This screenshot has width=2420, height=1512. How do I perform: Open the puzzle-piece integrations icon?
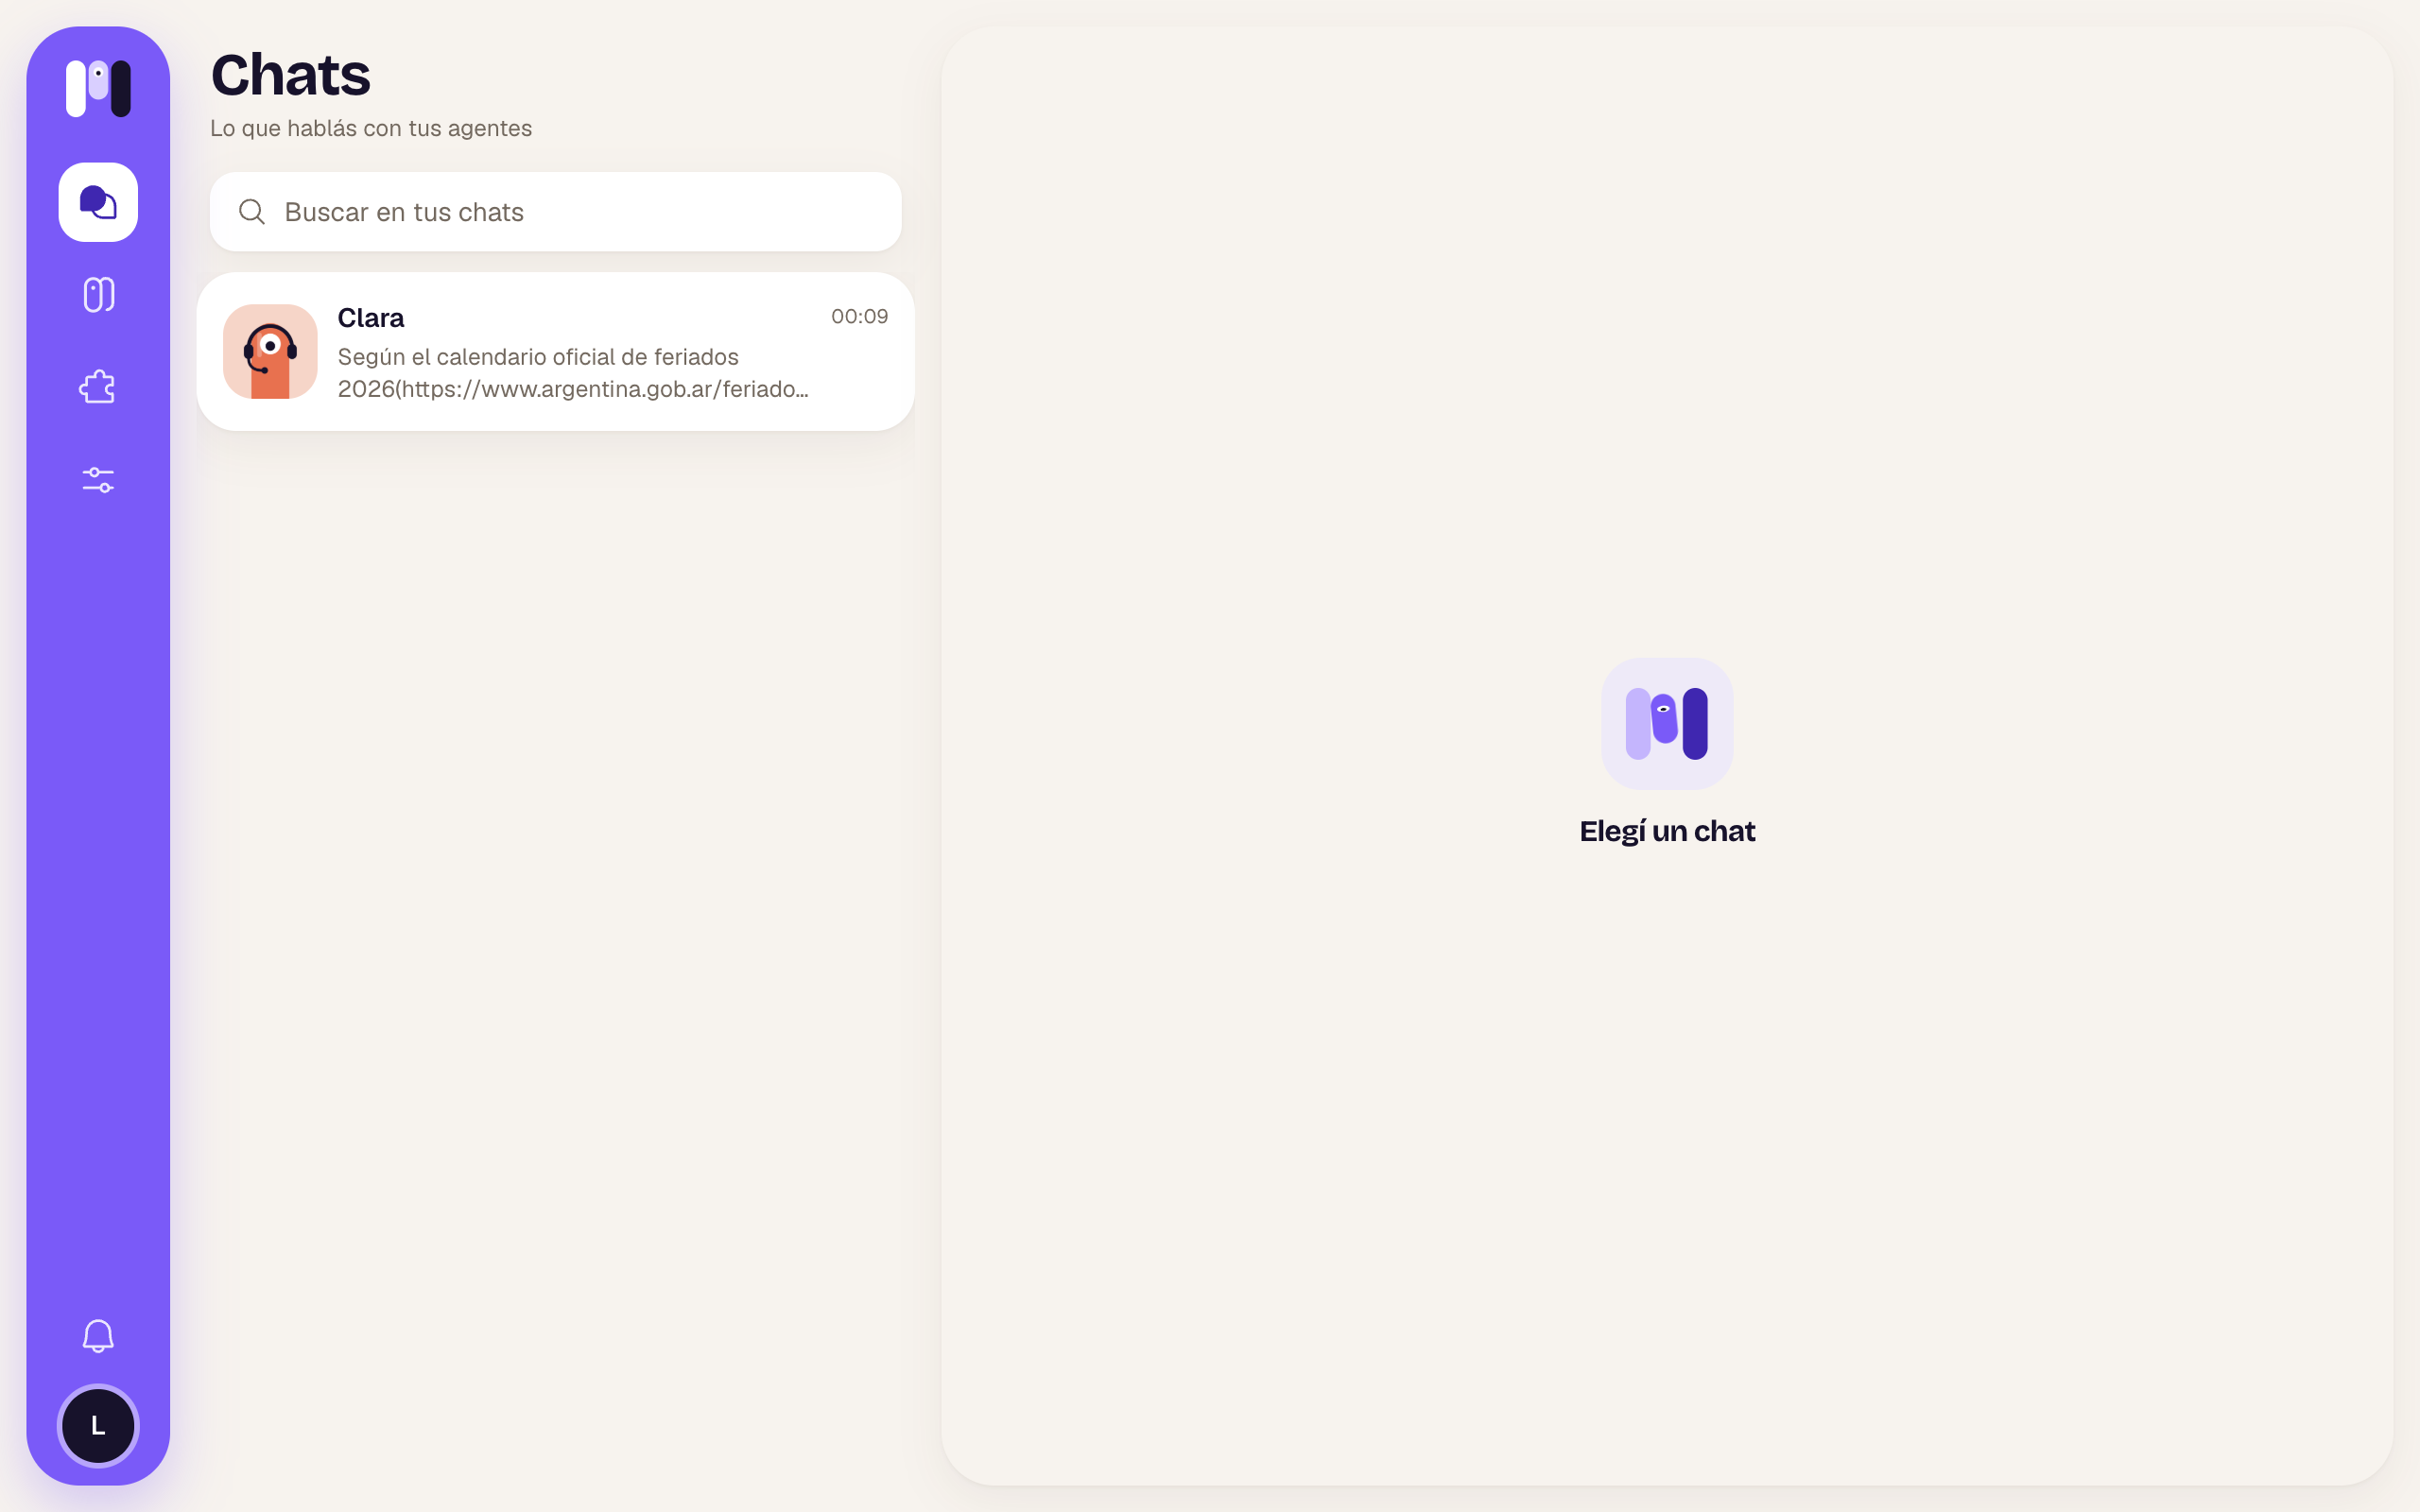[98, 387]
